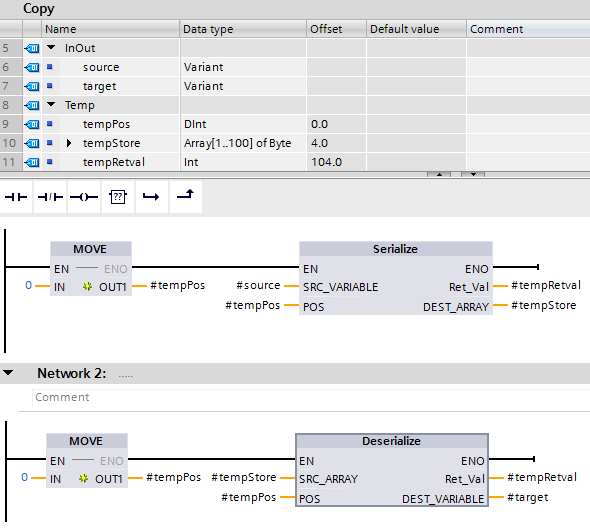The width and height of the screenshot is (590, 532).
Task: Select the tempRetval Int data type cell
Action: pyautogui.click(x=243, y=162)
